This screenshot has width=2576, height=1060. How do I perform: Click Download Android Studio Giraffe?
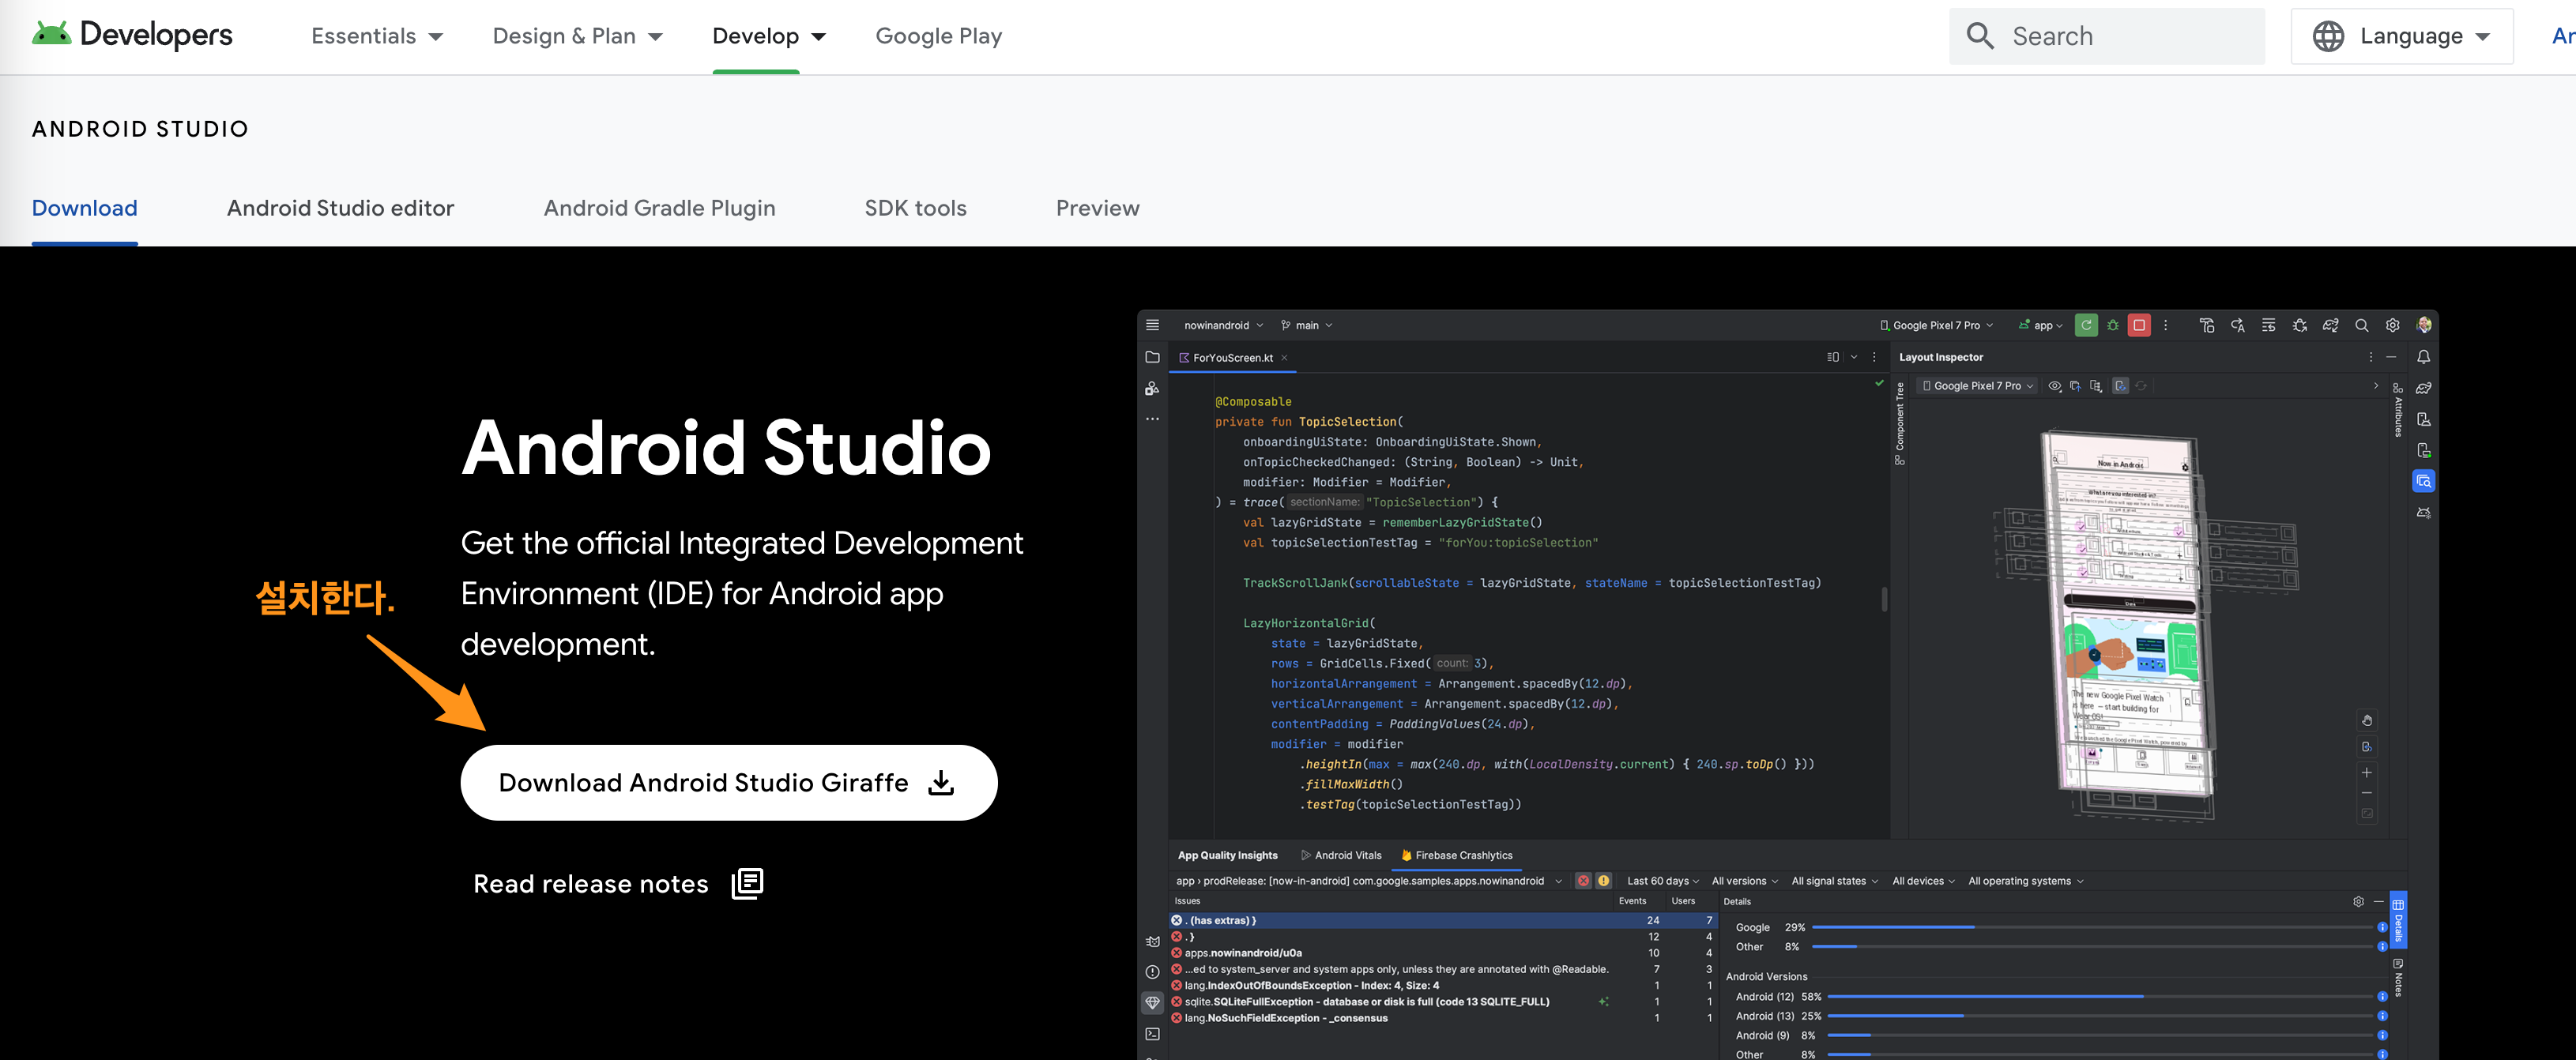[728, 783]
